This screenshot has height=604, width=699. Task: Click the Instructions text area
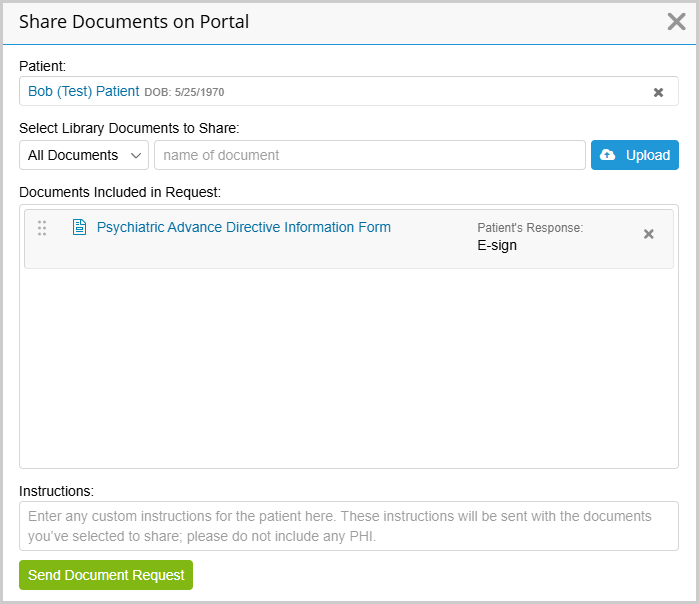pyautogui.click(x=349, y=526)
